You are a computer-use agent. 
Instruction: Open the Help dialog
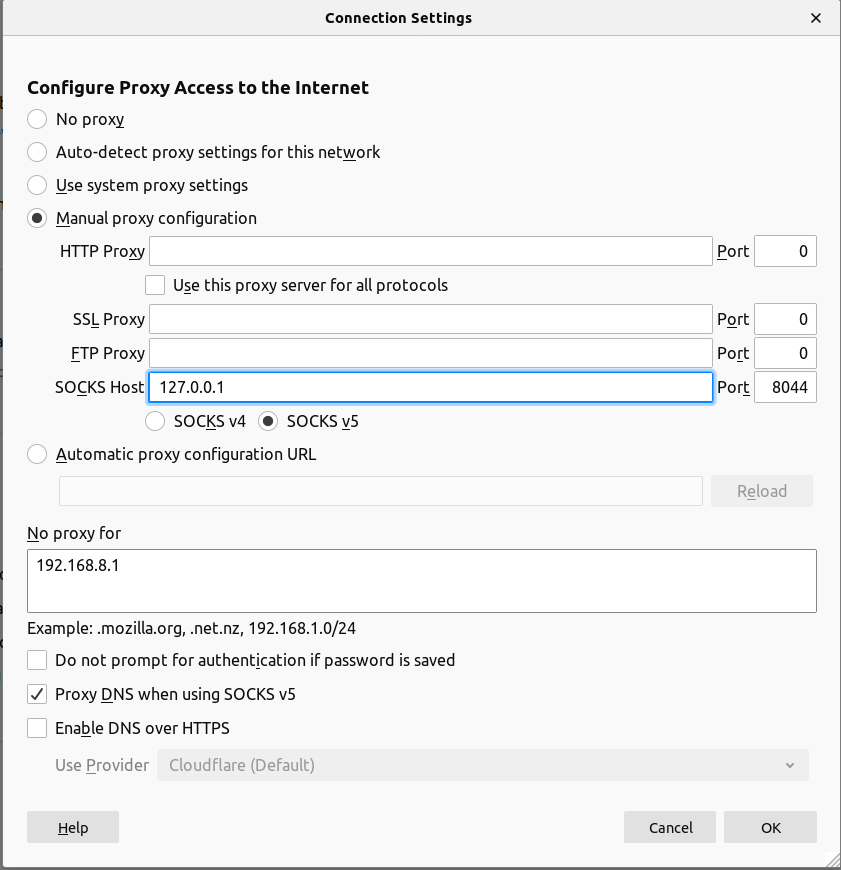coord(72,827)
